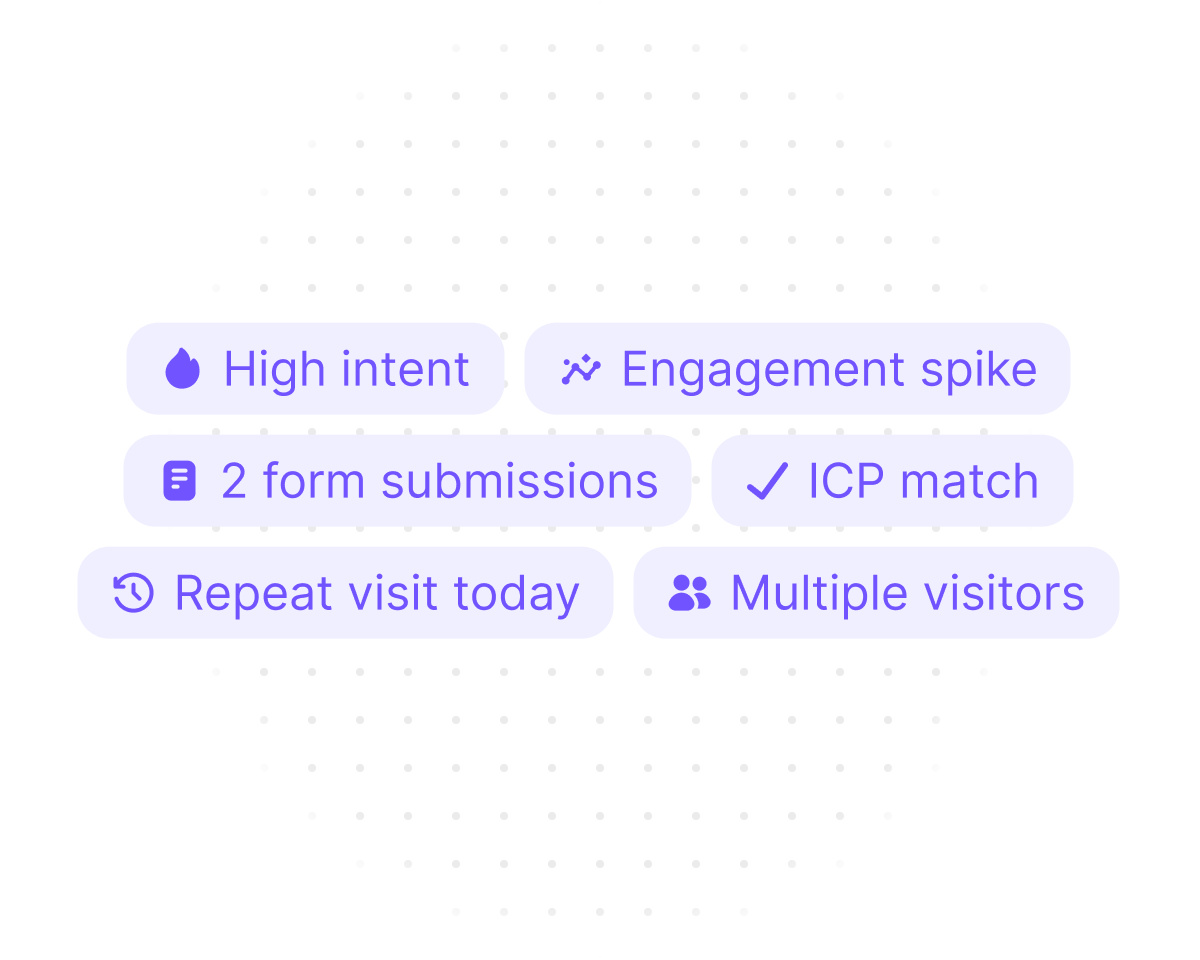Click the spike chart icon beside Engagement
This screenshot has height=960, width=1200.
(581, 369)
